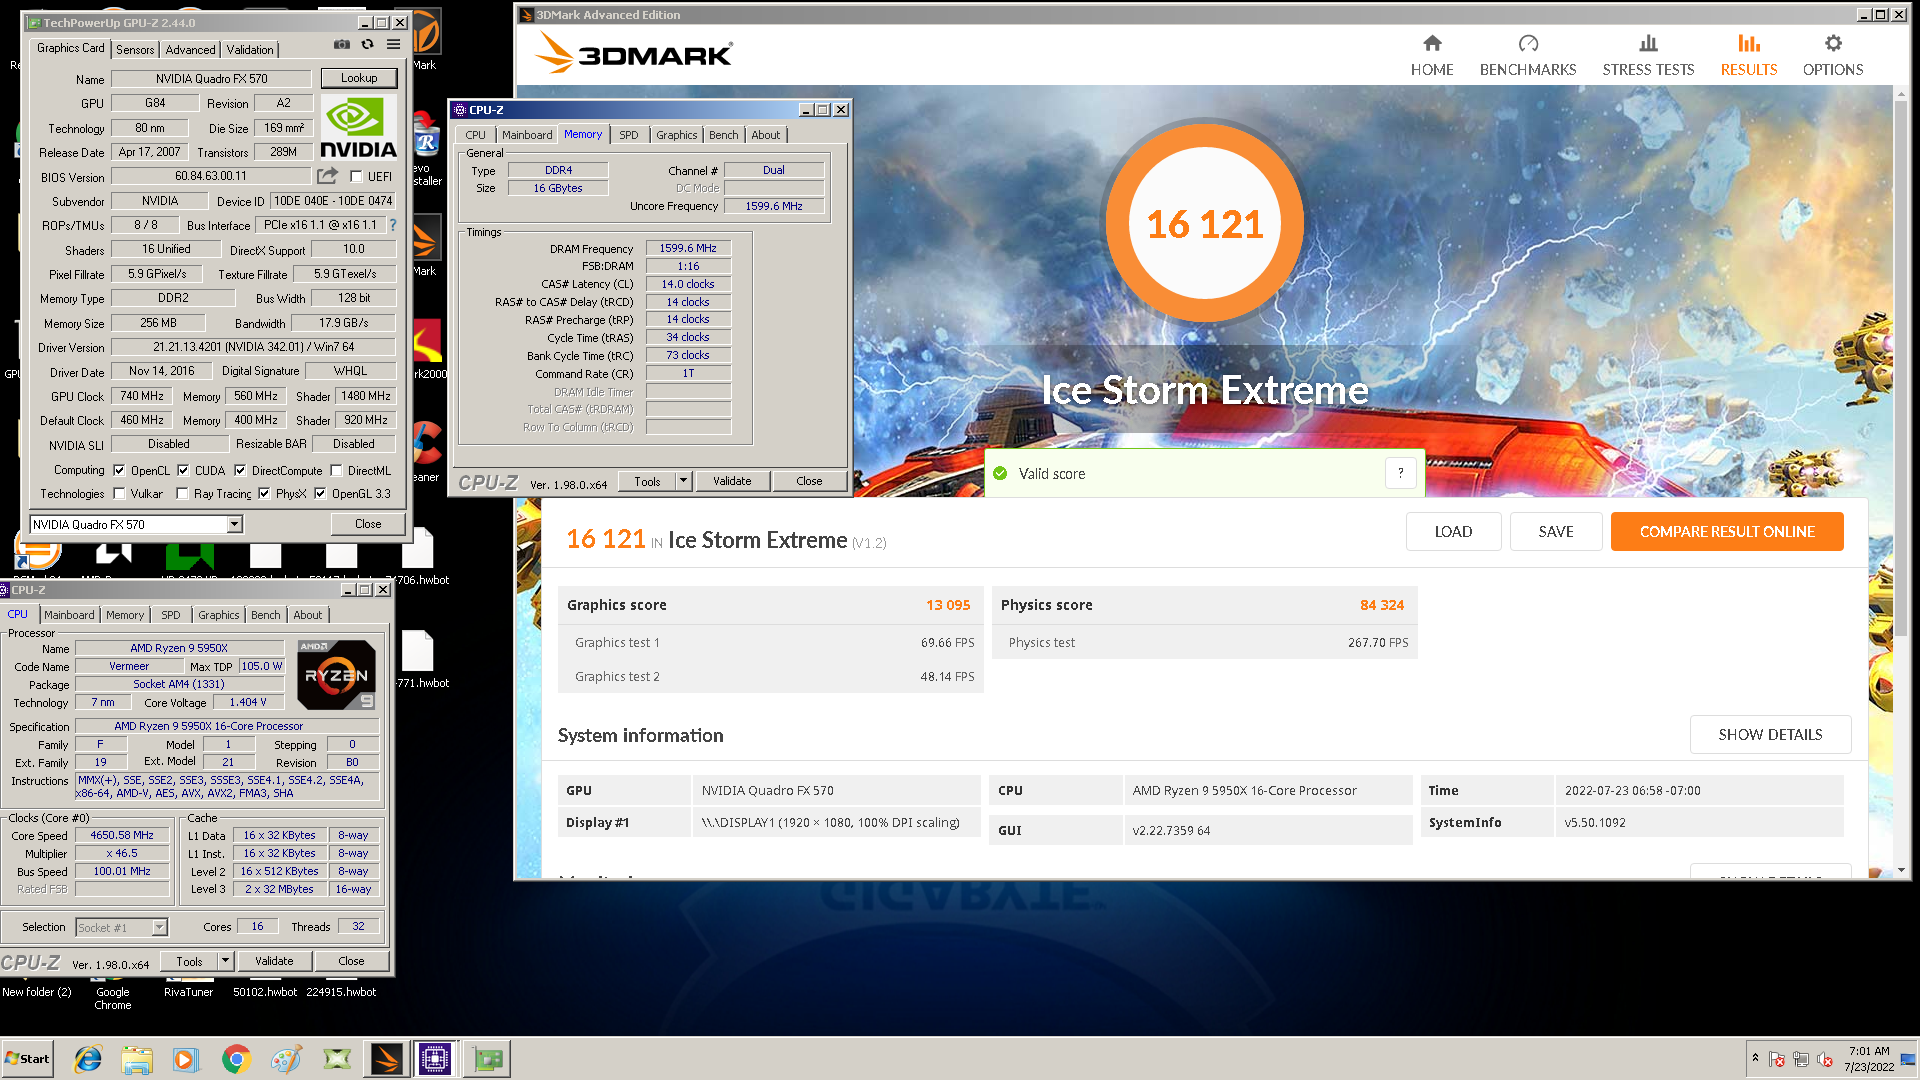Viewport: 1920px width, 1080px height.
Task: Toggle the Ray Tracing checkbox
Action: (x=182, y=493)
